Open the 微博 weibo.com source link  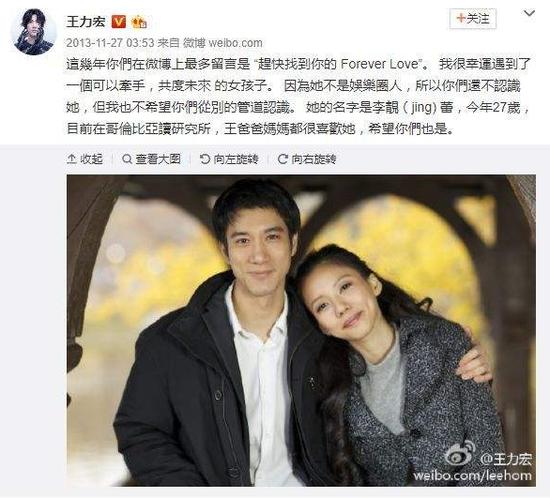coord(223,43)
